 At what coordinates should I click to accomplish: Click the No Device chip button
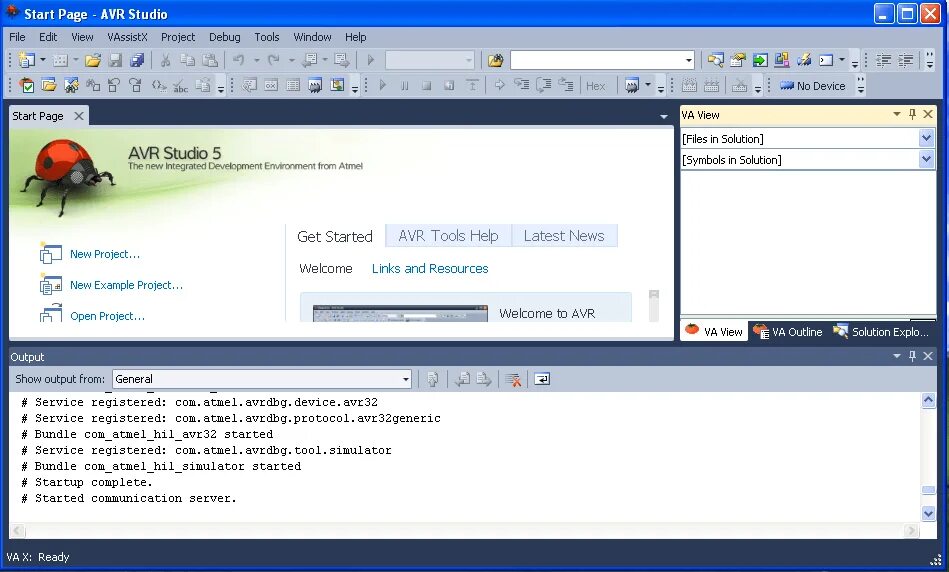click(x=812, y=86)
